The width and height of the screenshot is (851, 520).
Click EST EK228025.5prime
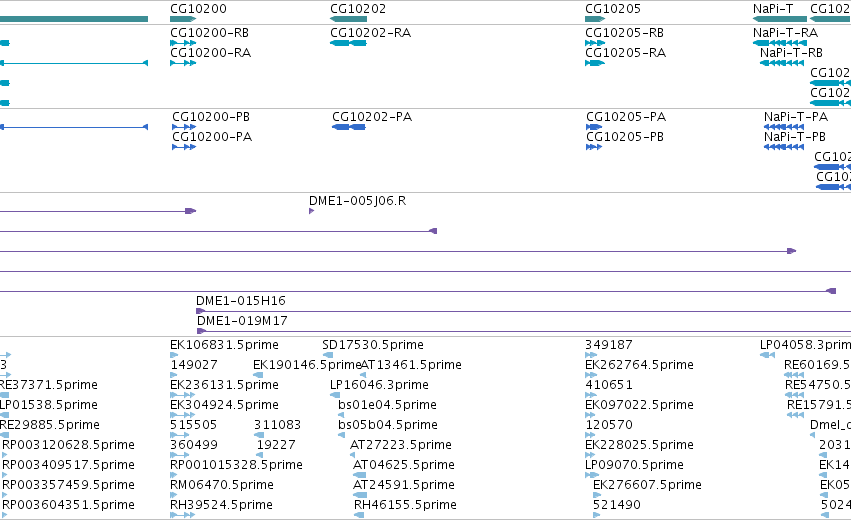pos(639,445)
